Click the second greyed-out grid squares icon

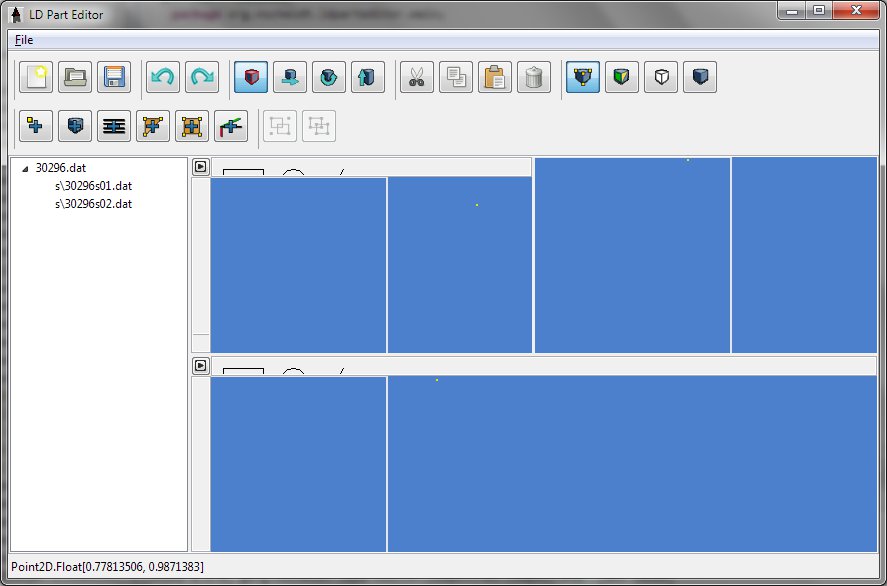[x=319, y=126]
